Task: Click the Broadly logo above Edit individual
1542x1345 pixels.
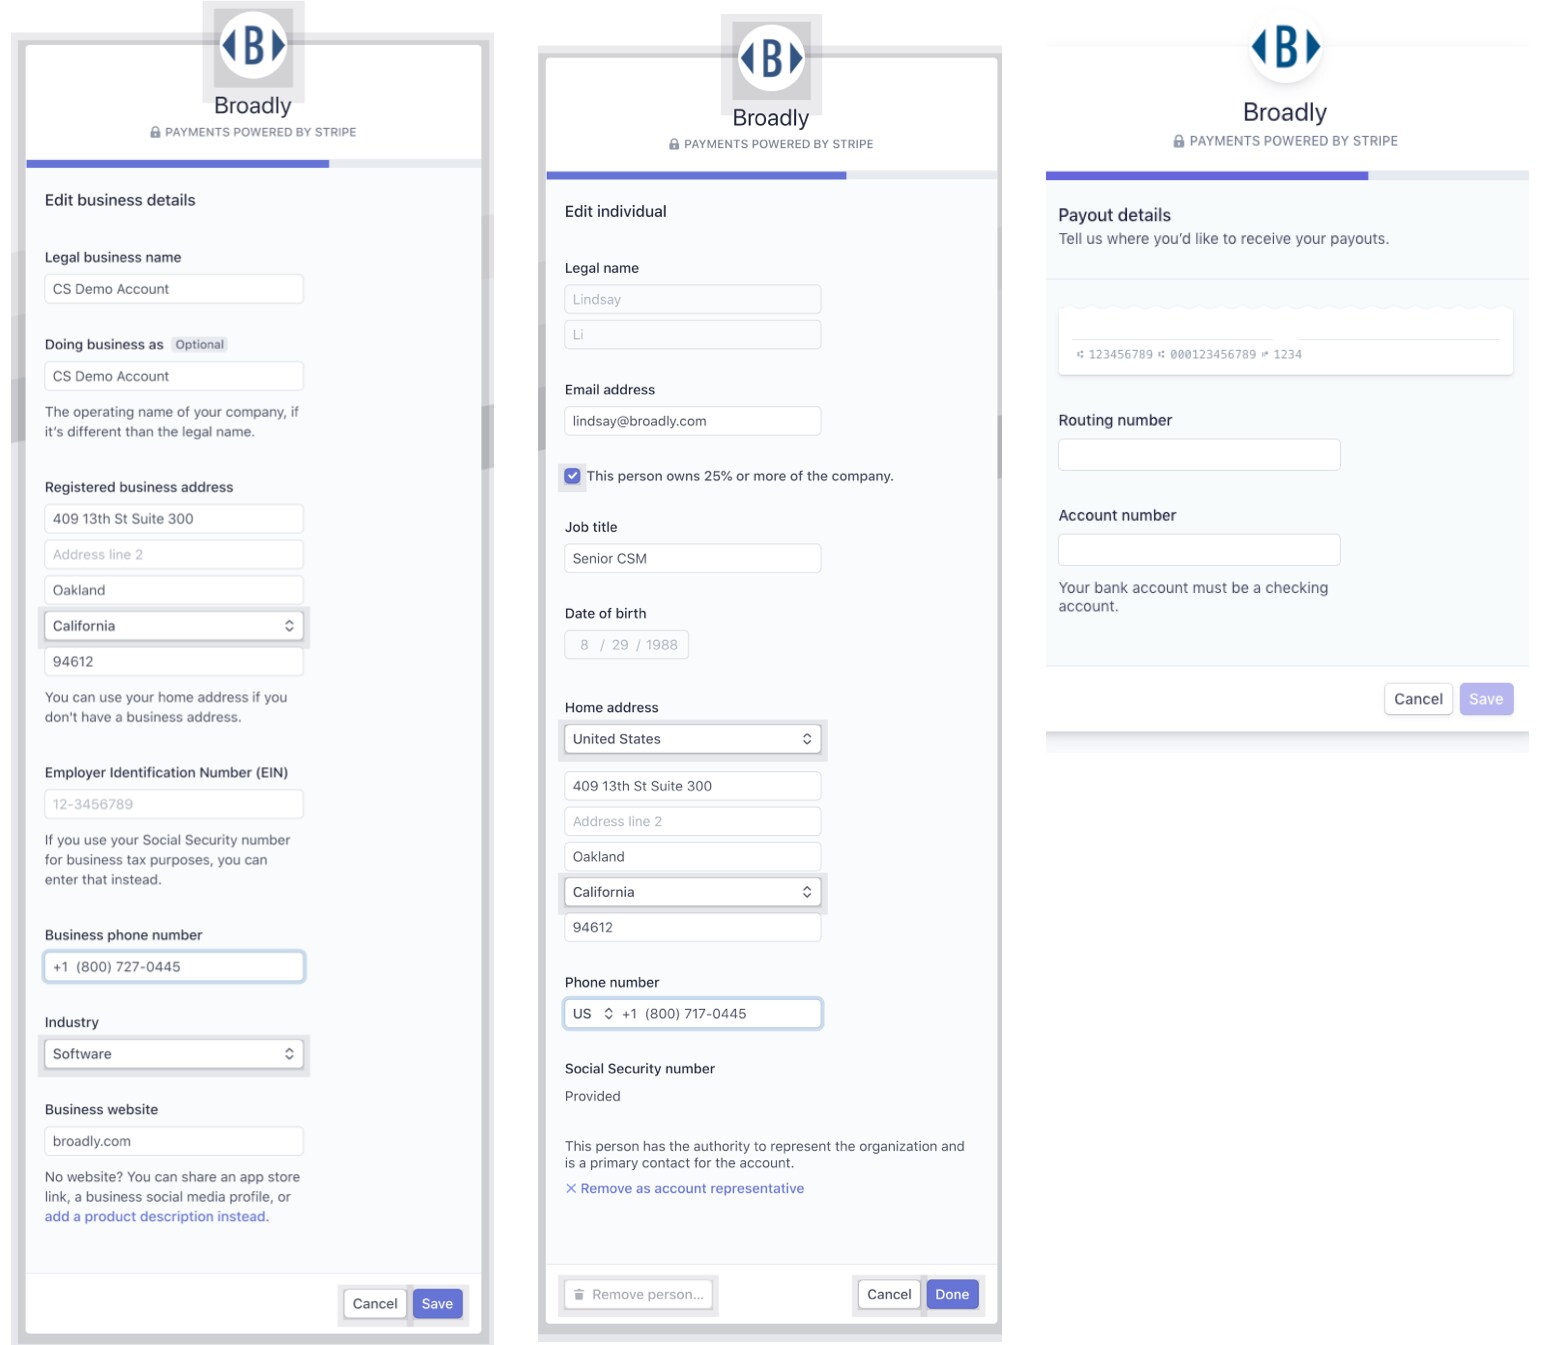Action: [x=771, y=57]
